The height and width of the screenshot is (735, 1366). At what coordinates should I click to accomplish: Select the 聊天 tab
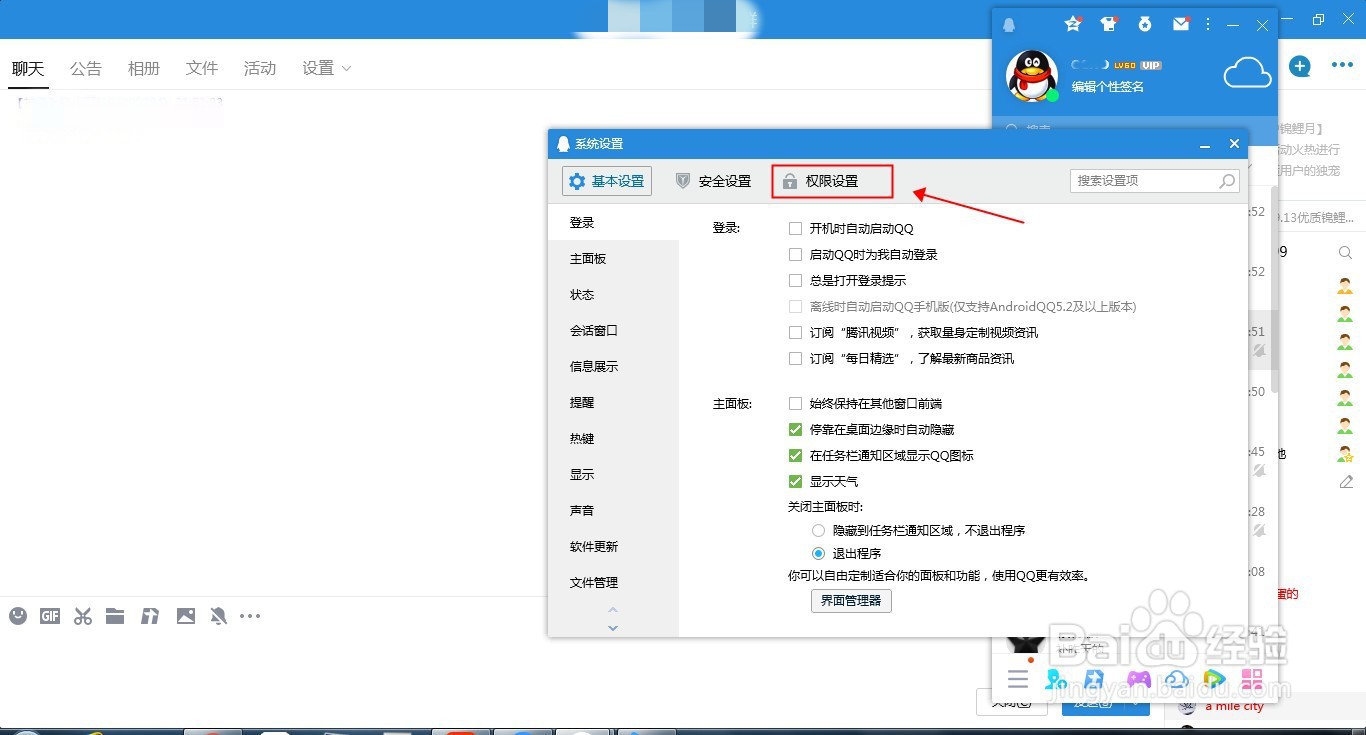coord(28,68)
